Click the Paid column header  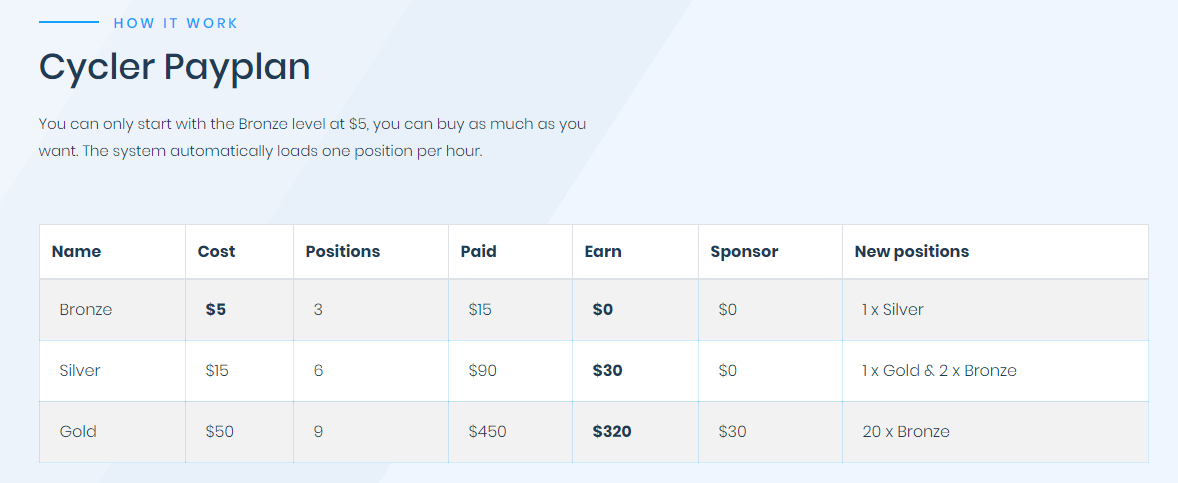point(478,252)
